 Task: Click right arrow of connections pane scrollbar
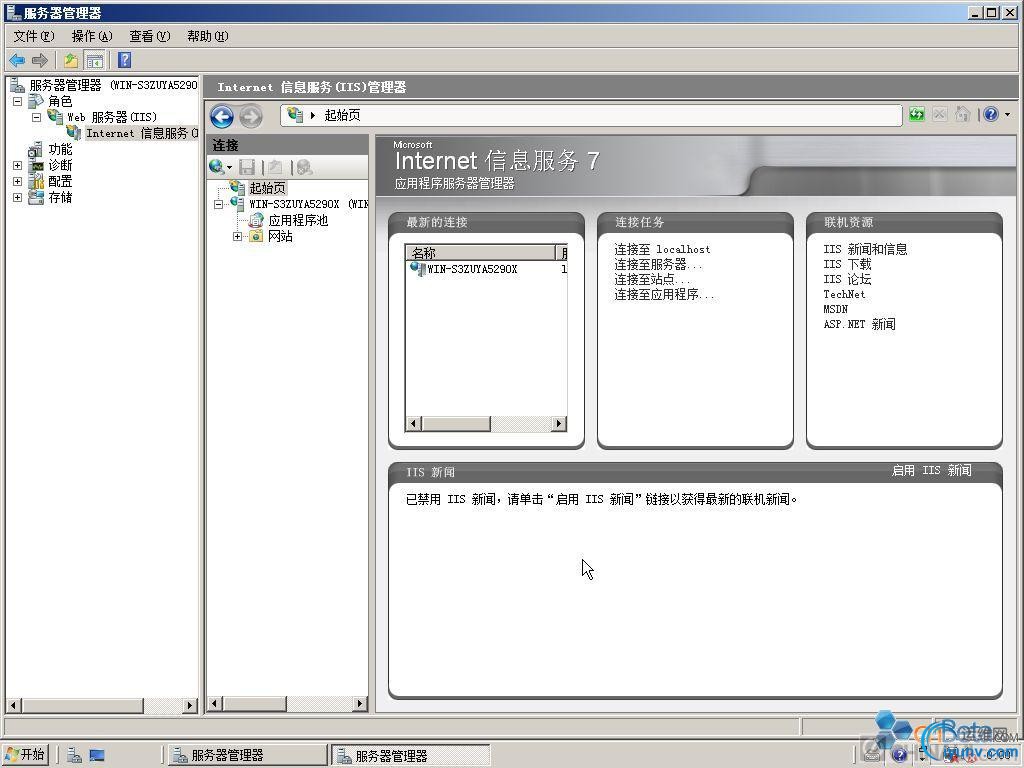coord(360,703)
